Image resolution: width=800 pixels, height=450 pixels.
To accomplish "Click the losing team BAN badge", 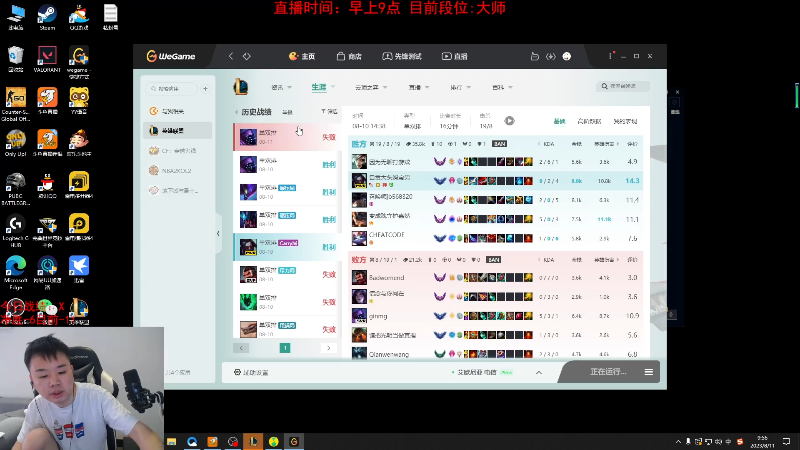I will tap(493, 260).
